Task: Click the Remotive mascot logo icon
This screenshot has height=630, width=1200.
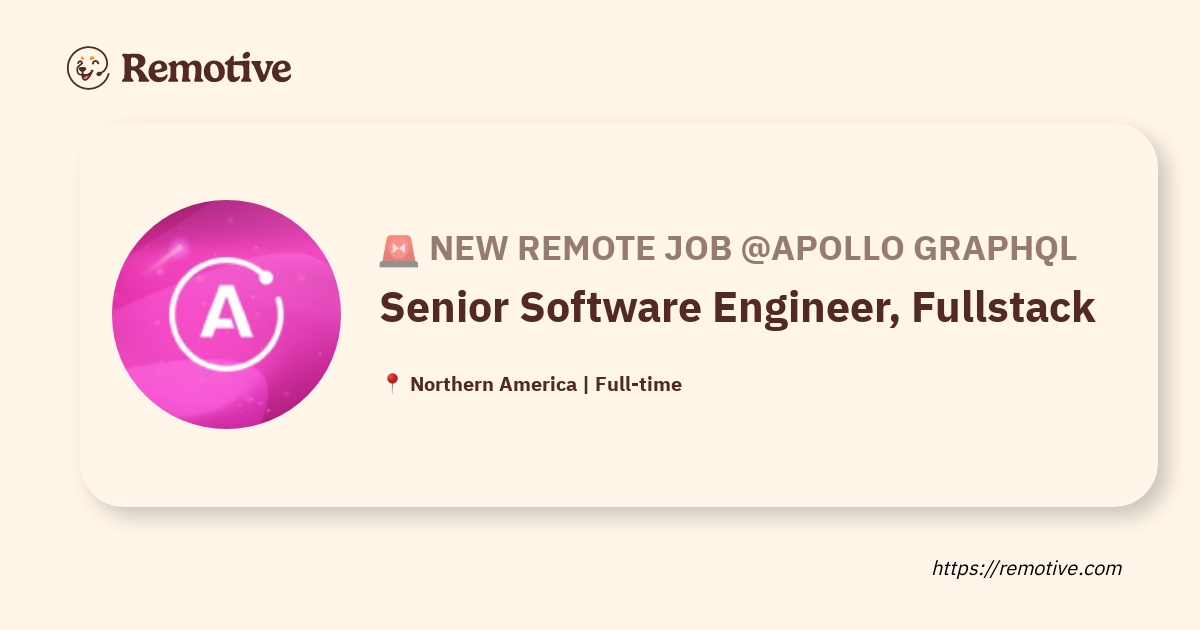Action: pyautogui.click(x=88, y=68)
